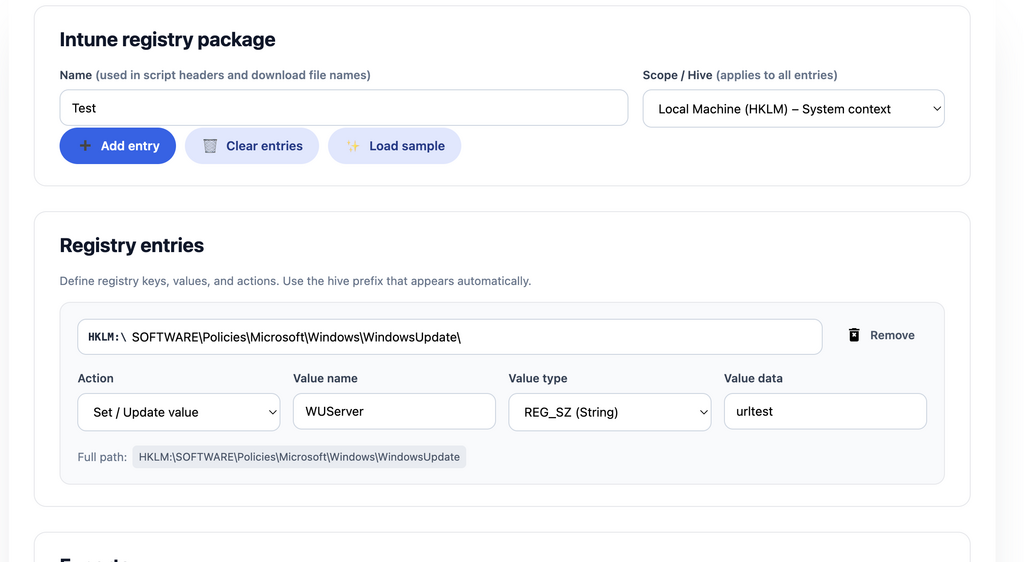This screenshot has width=1024, height=562.
Task: Open the Action dropdown showing Set / Update value
Action: click(178, 412)
